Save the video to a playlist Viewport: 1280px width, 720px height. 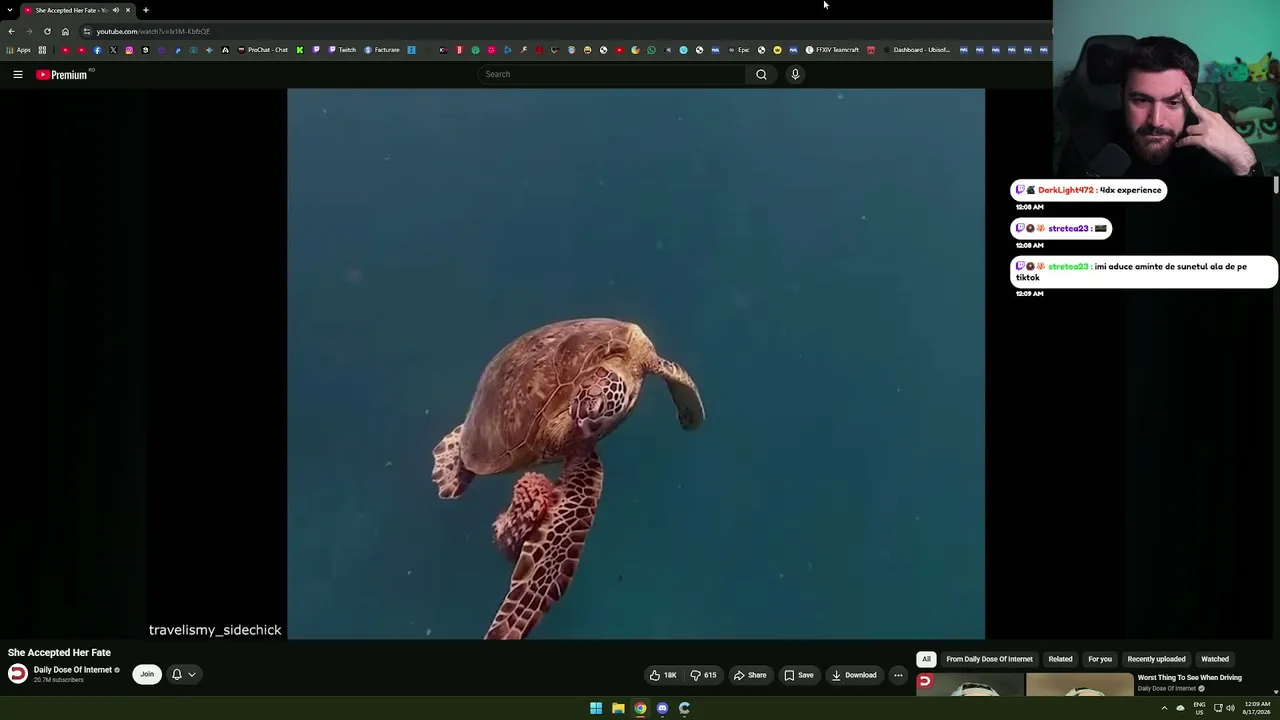tap(799, 675)
